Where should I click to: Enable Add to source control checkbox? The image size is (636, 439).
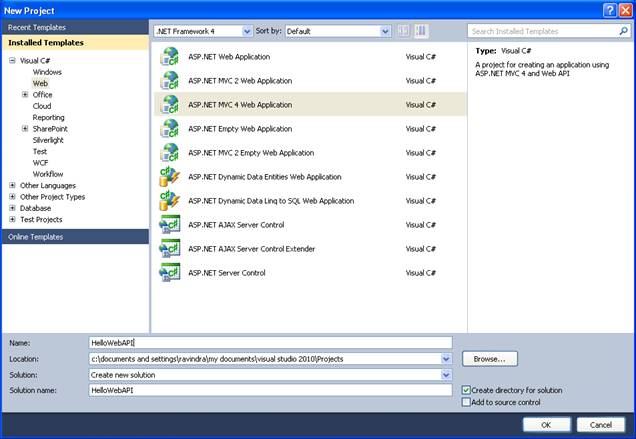[x=466, y=402]
